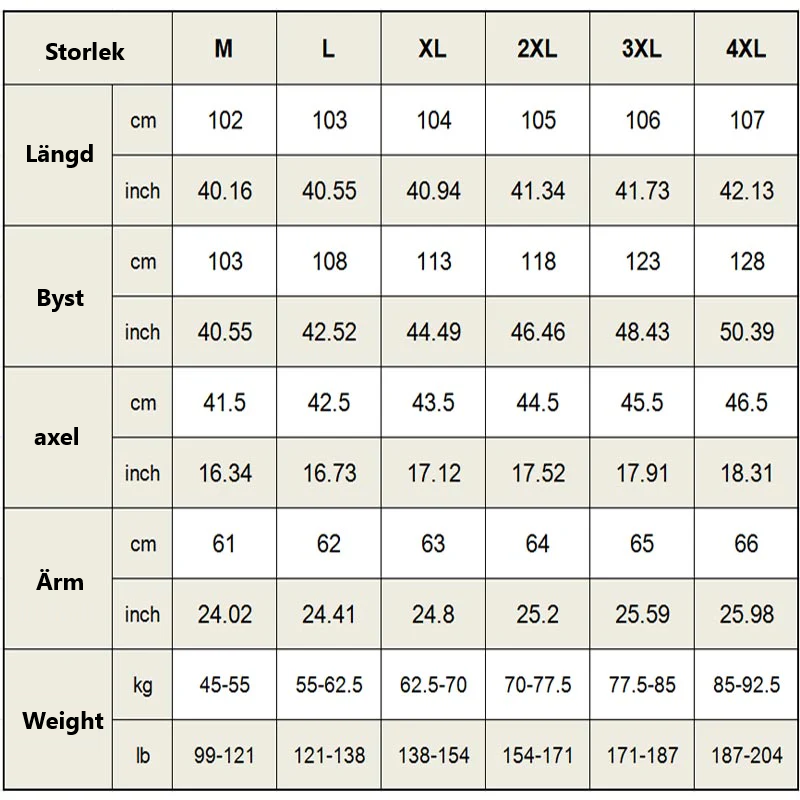The width and height of the screenshot is (800, 800).
Task: Select the 187-204 lb weight cell
Action: (x=746, y=755)
